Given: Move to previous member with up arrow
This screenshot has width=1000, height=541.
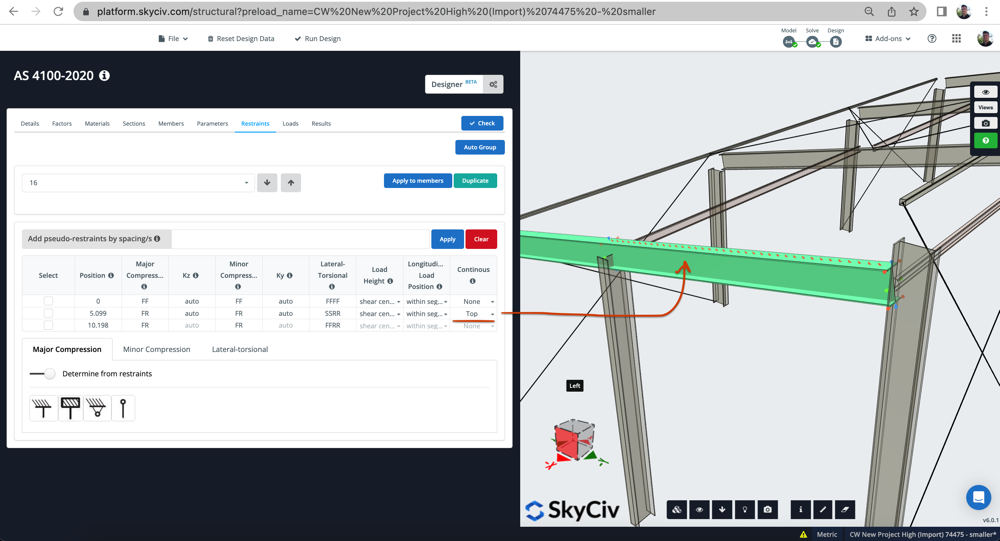Looking at the screenshot, I should coord(291,182).
